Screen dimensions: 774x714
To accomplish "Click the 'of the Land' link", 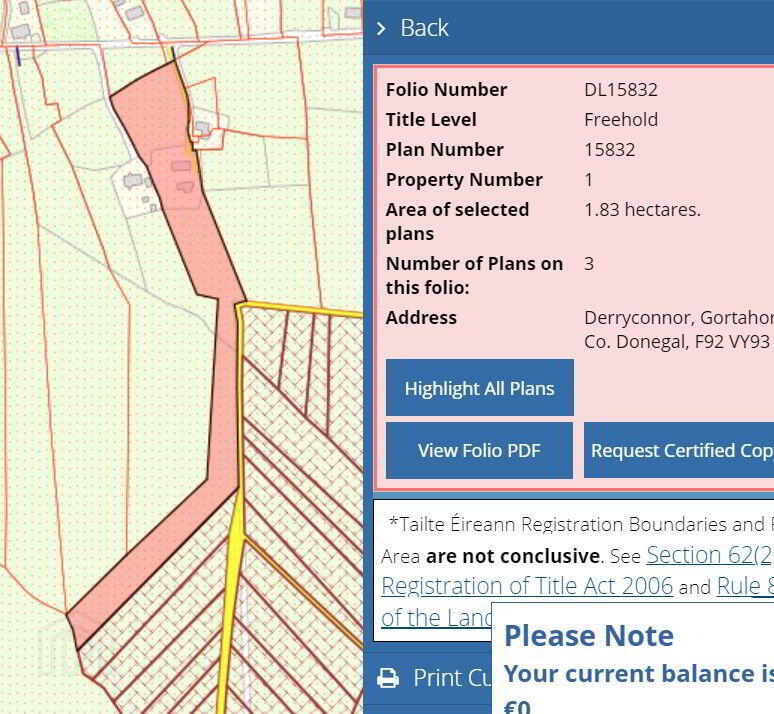I will (436, 618).
